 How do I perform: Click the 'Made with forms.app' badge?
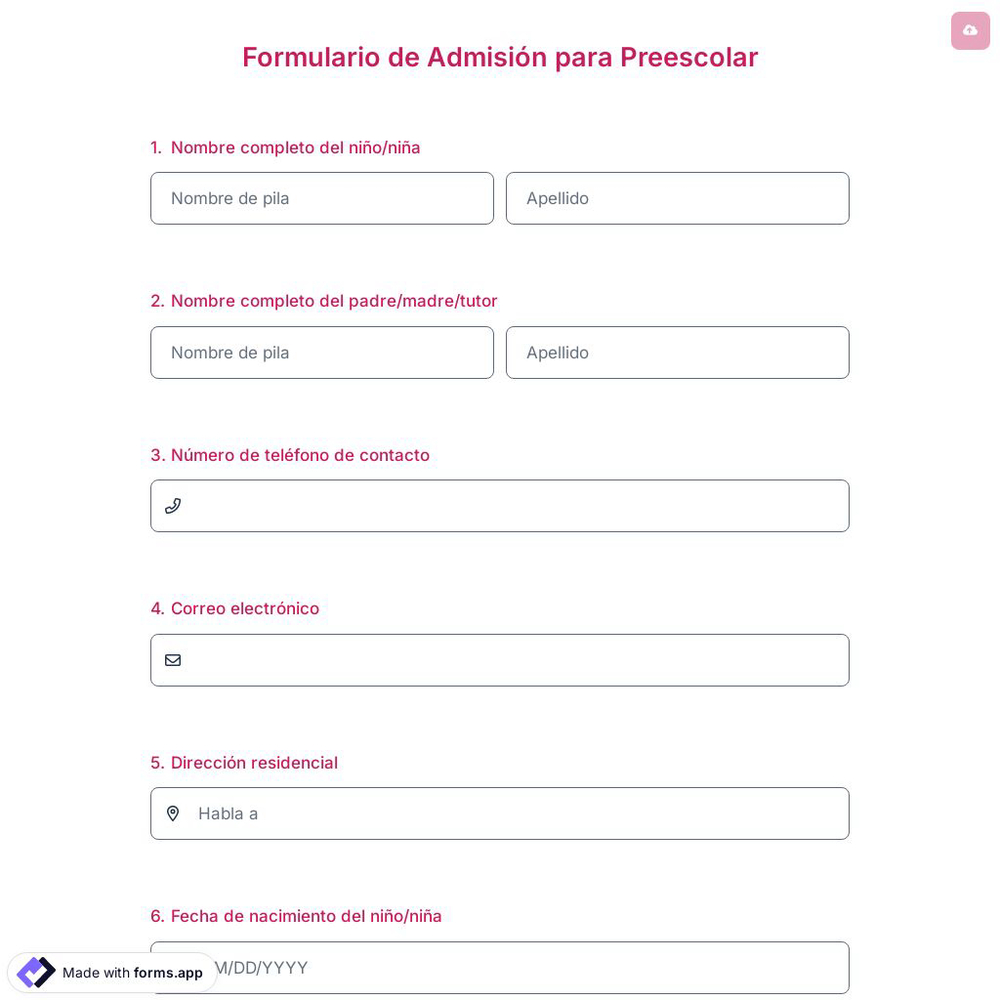point(112,972)
